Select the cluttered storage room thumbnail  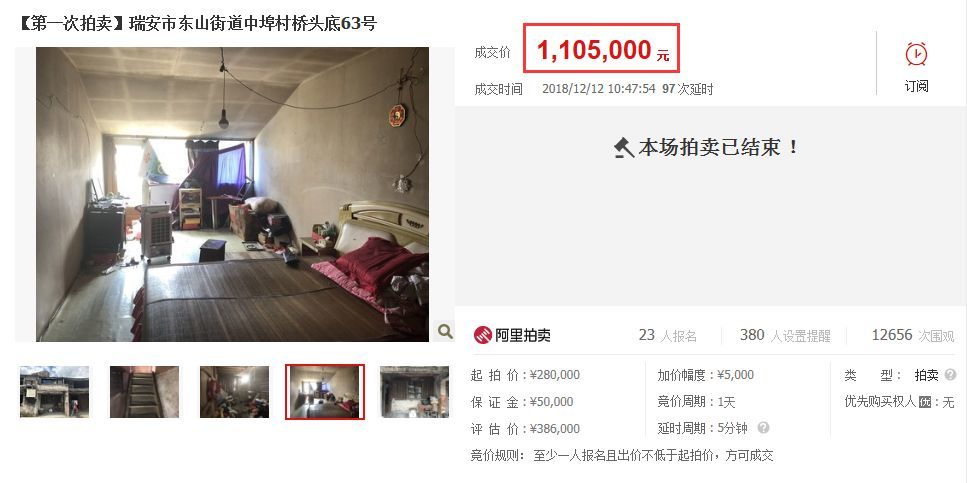point(234,392)
